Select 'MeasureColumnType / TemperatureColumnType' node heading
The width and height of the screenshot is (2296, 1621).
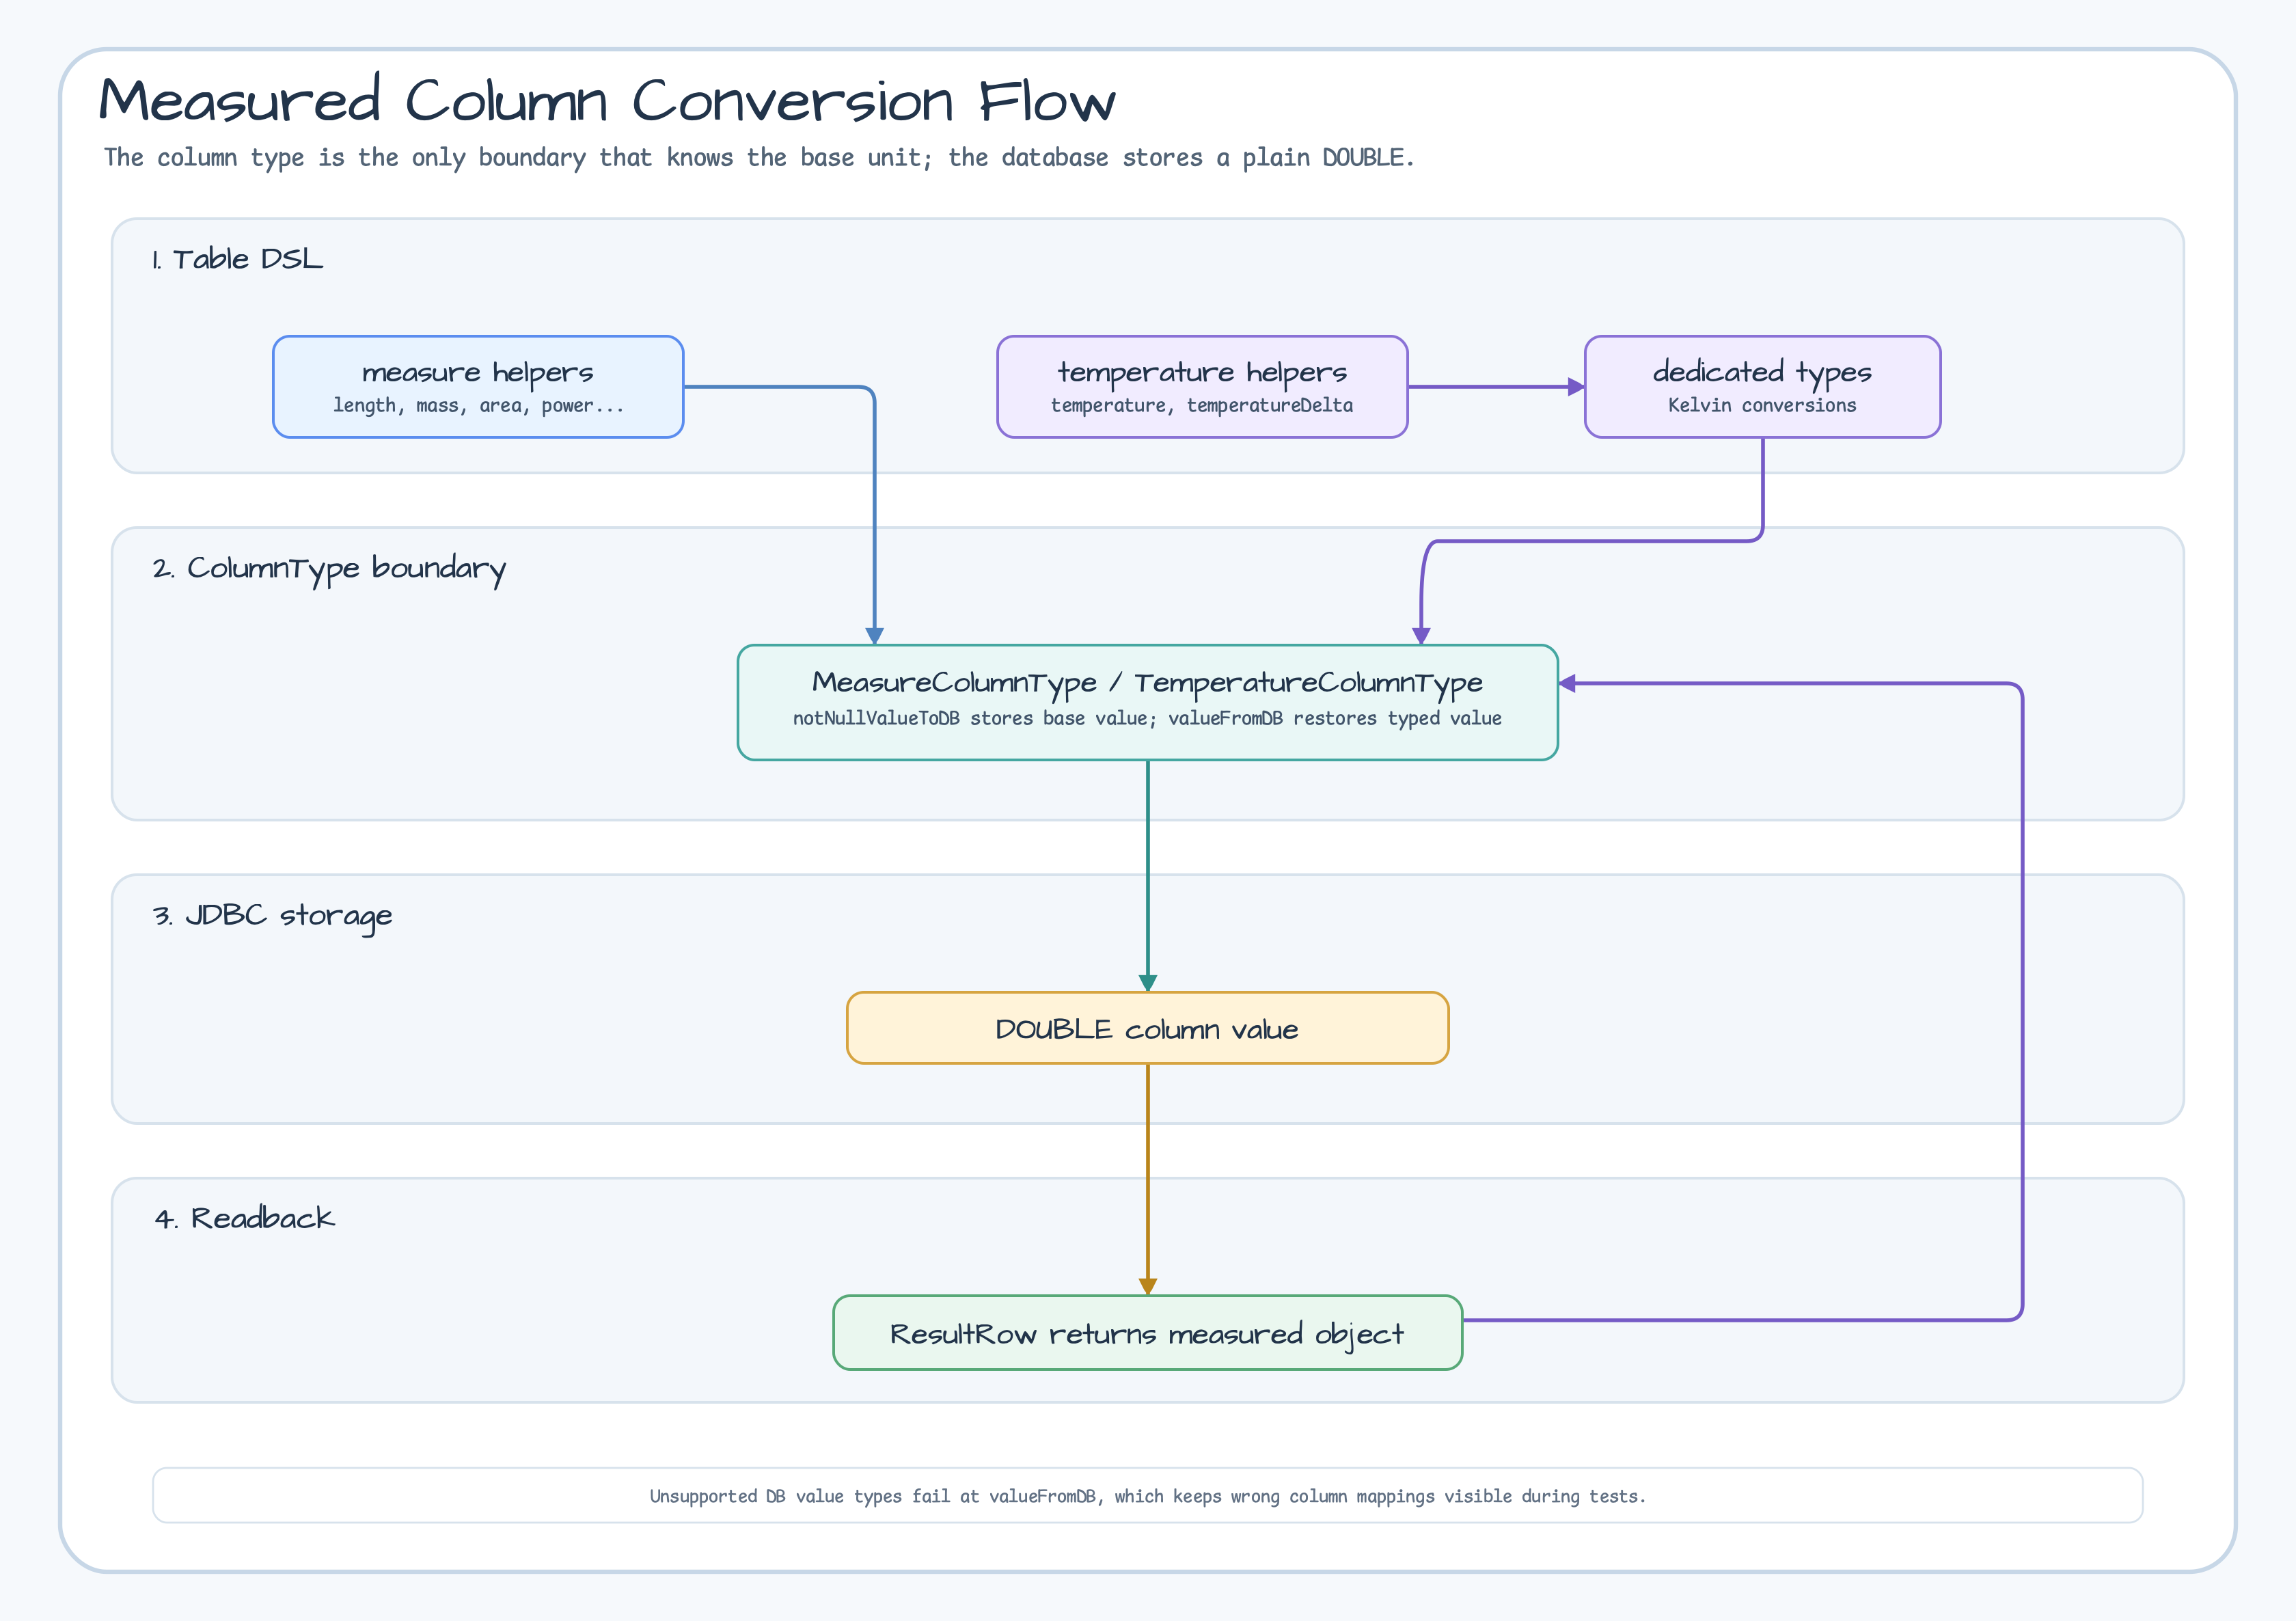(1147, 683)
